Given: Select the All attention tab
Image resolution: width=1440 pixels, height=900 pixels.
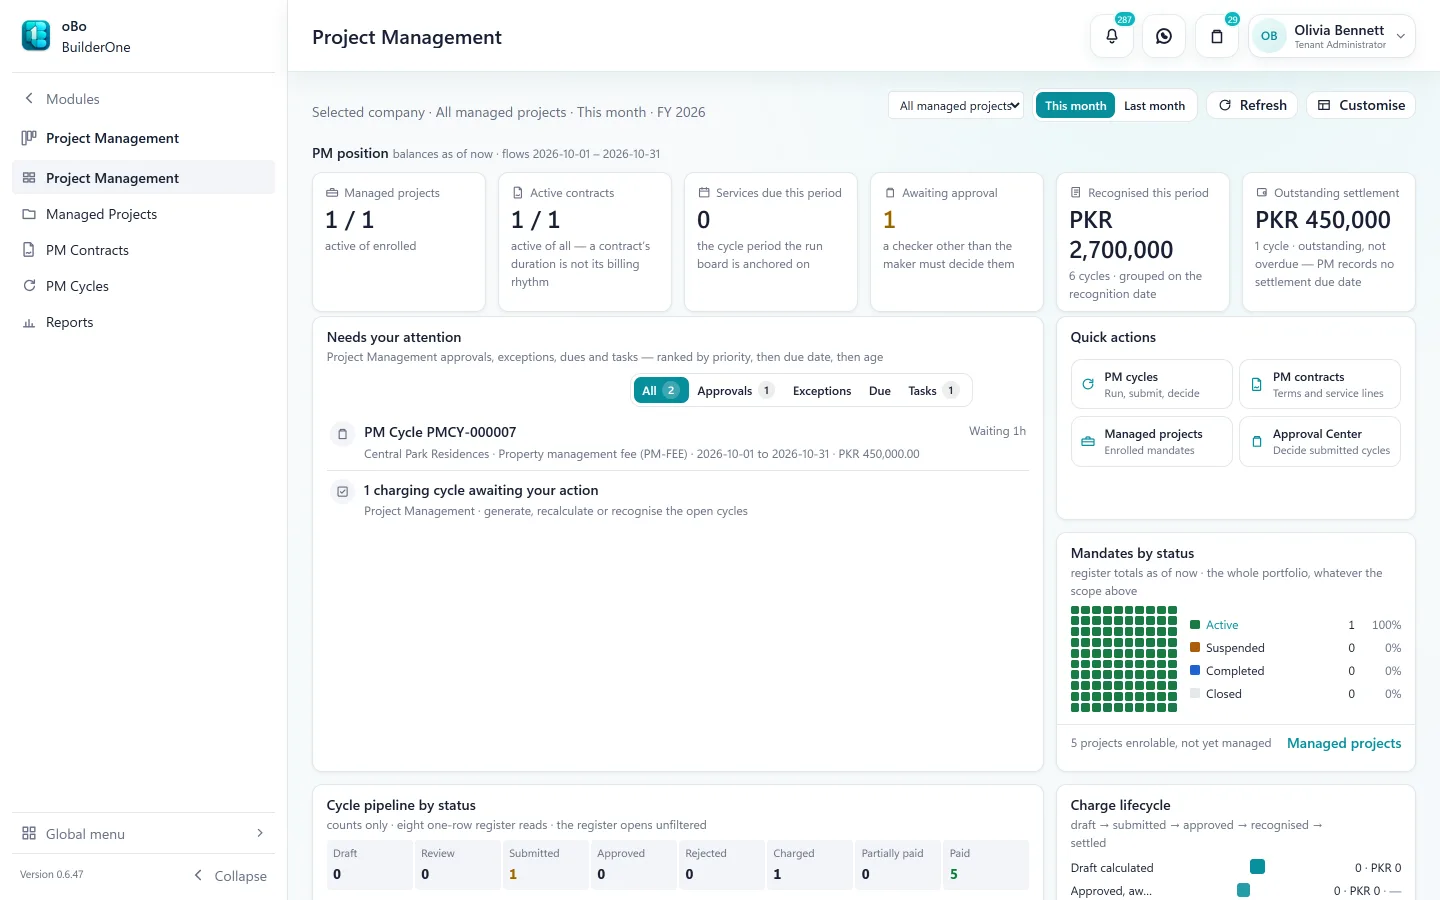Looking at the screenshot, I should pos(661,390).
